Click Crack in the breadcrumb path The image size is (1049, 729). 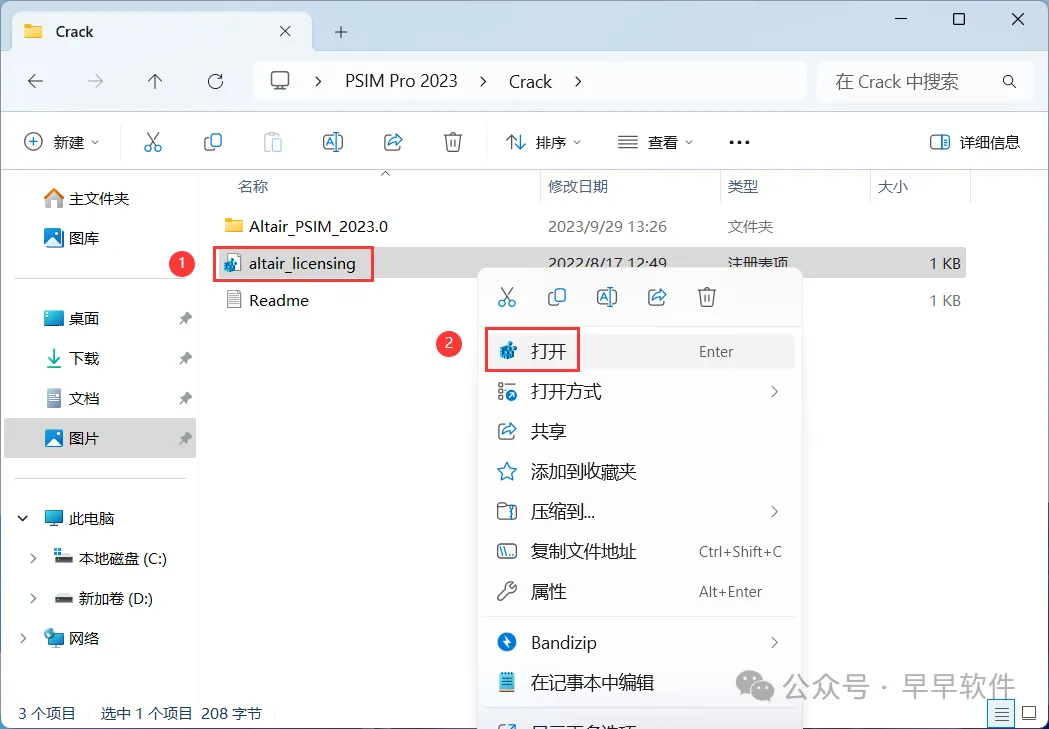coord(531,82)
